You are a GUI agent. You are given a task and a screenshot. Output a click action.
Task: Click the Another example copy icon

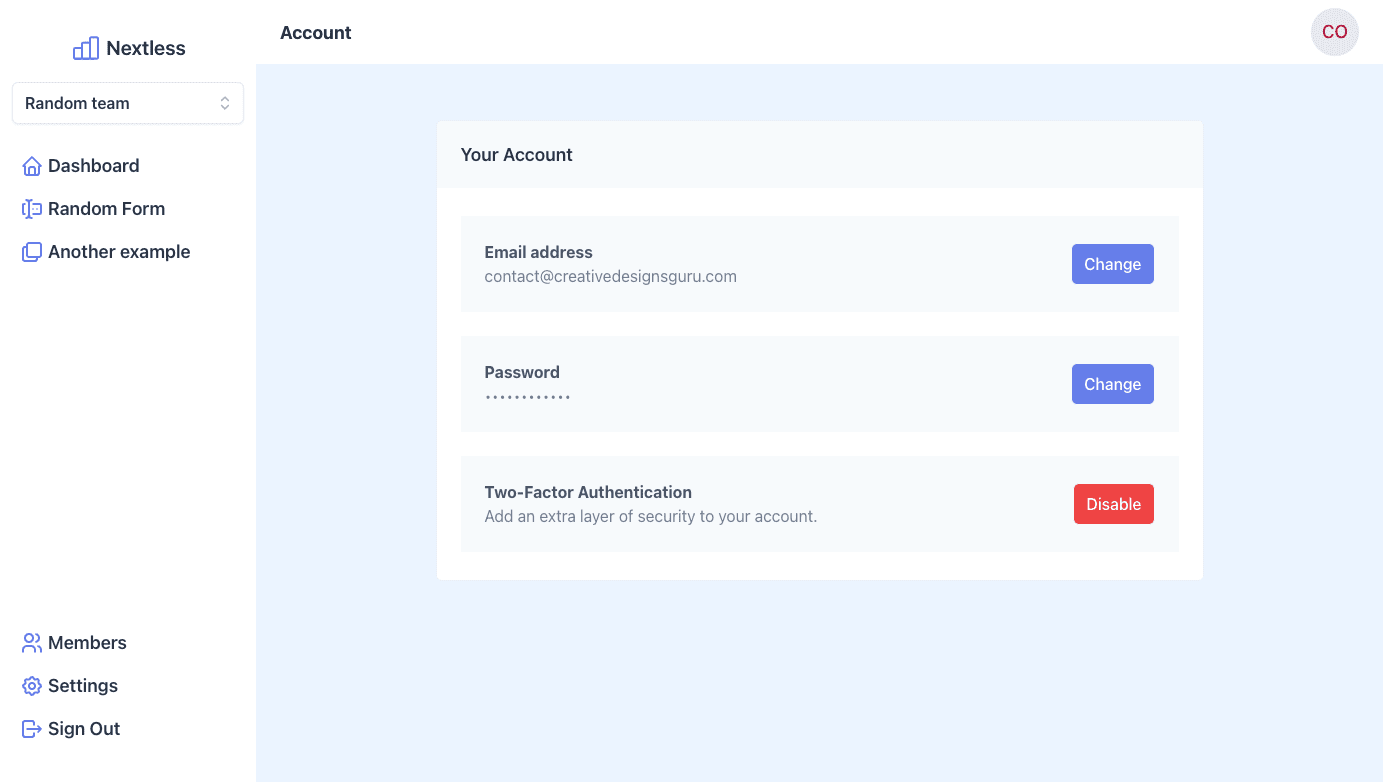[31, 251]
